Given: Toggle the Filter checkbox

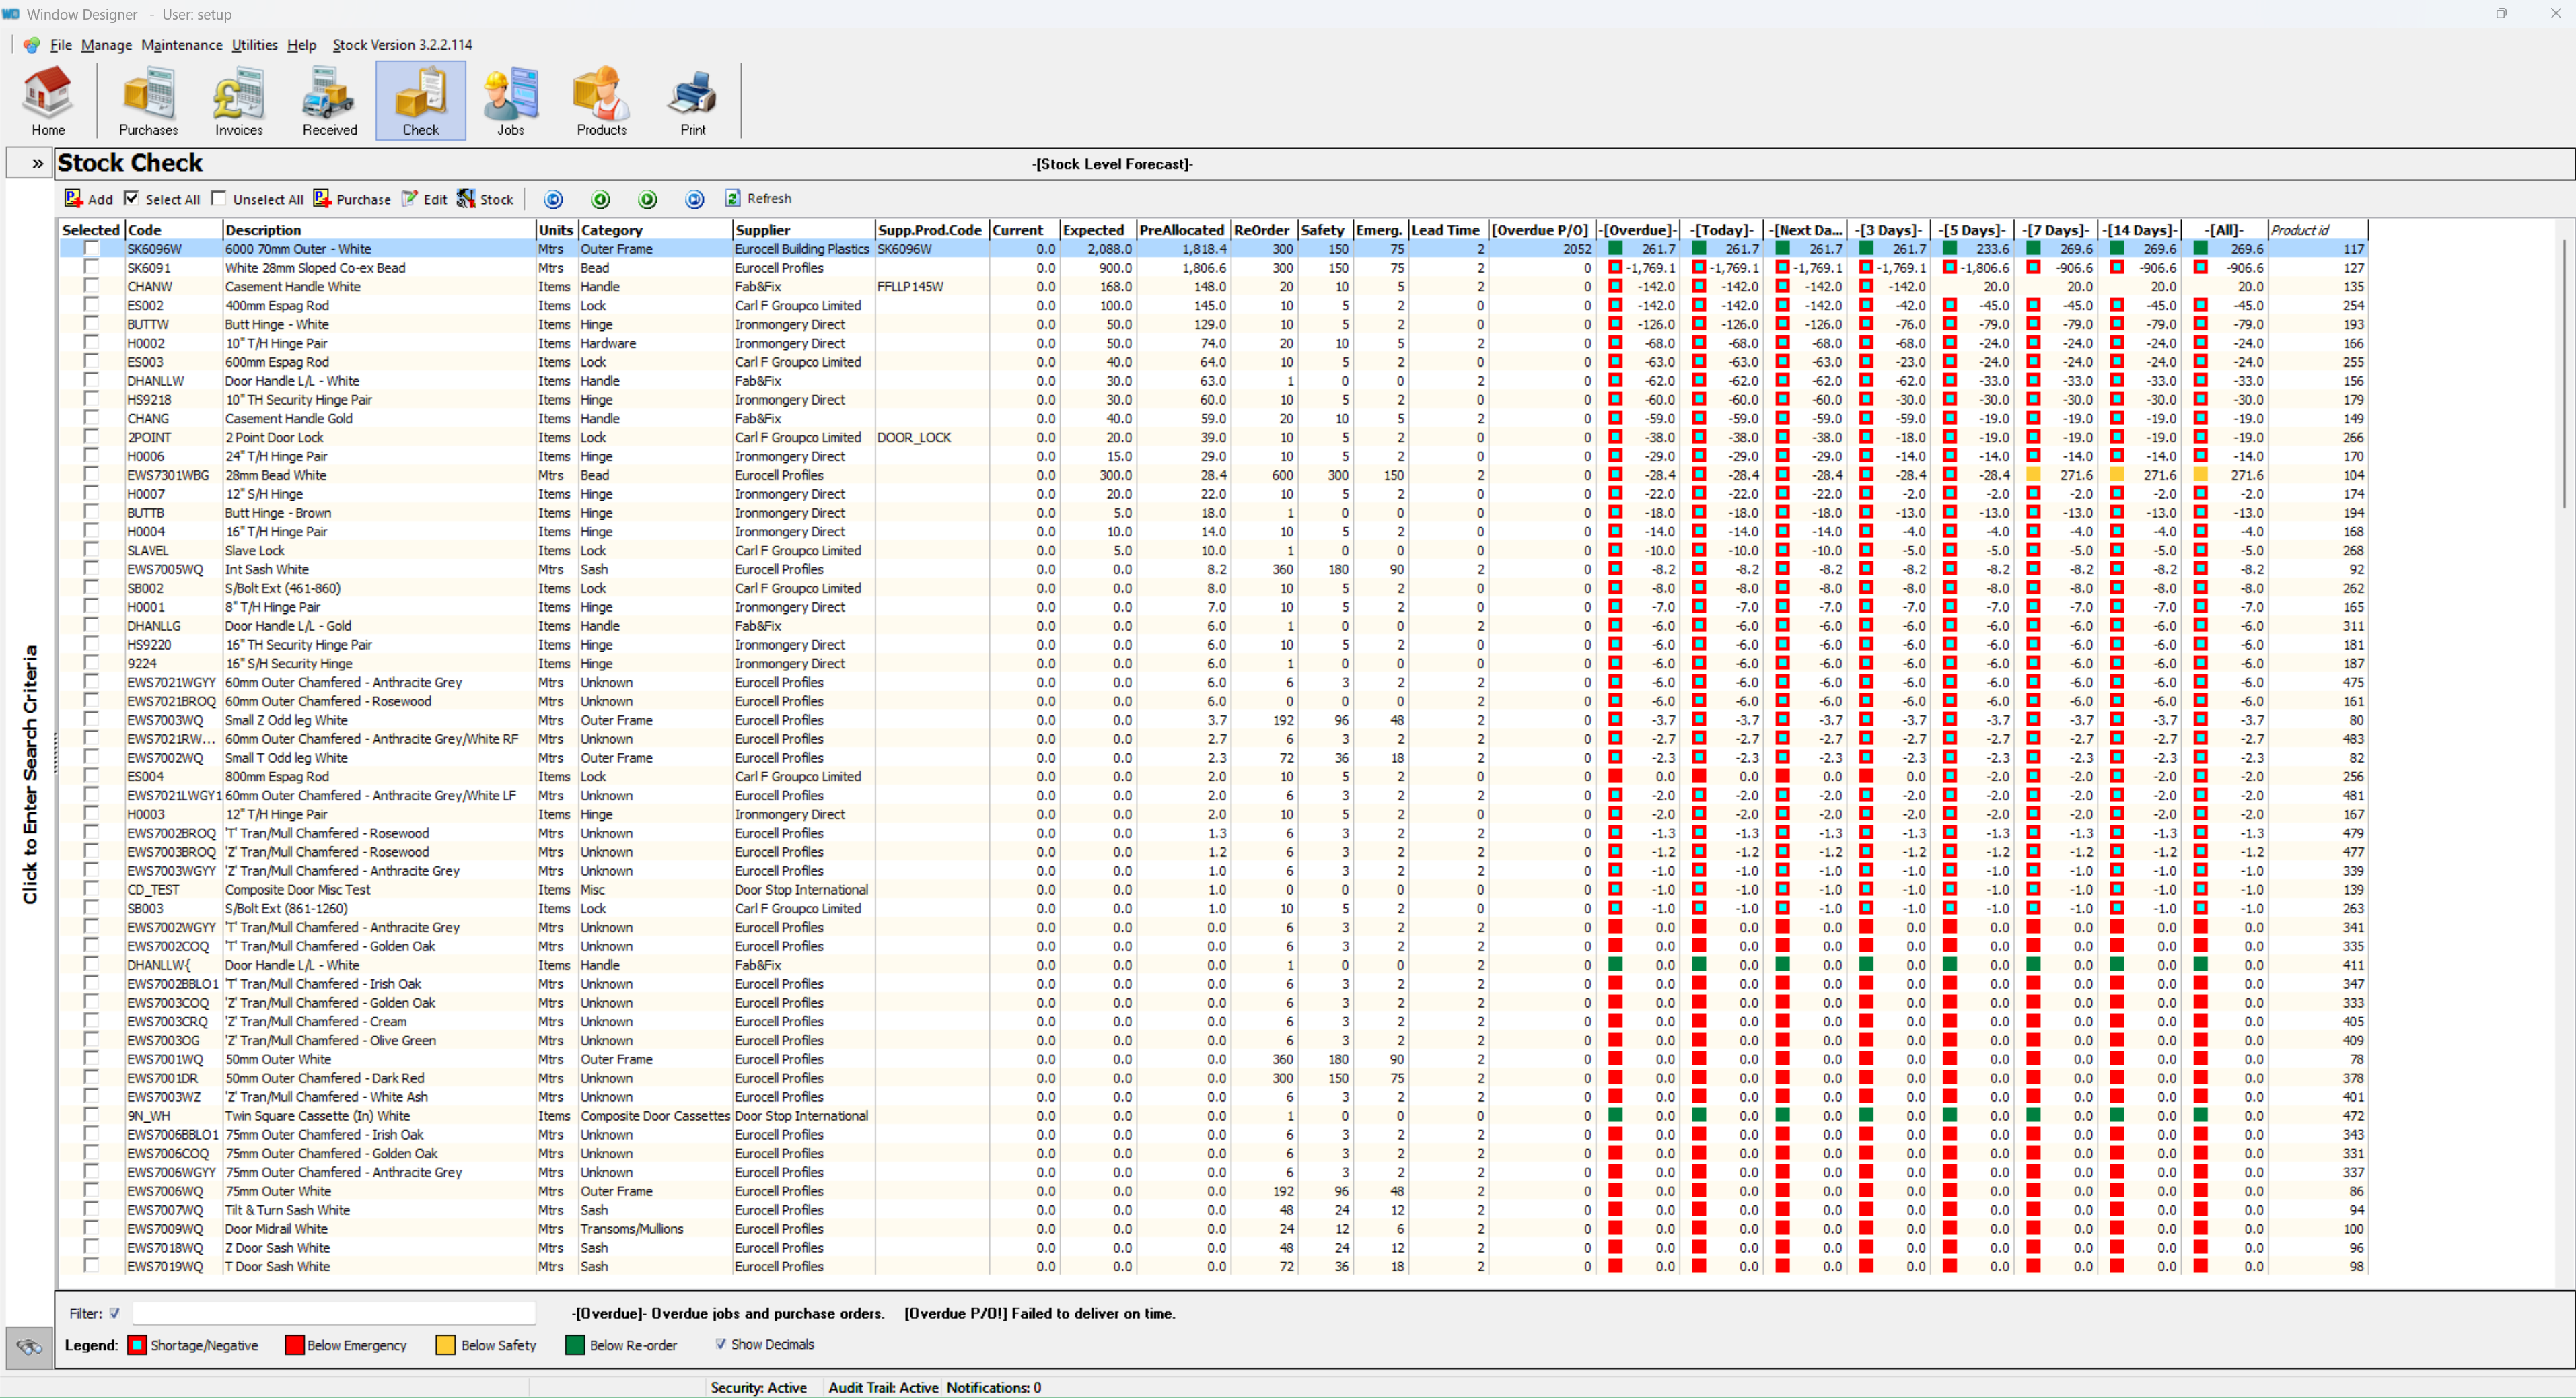Looking at the screenshot, I should point(114,1313).
